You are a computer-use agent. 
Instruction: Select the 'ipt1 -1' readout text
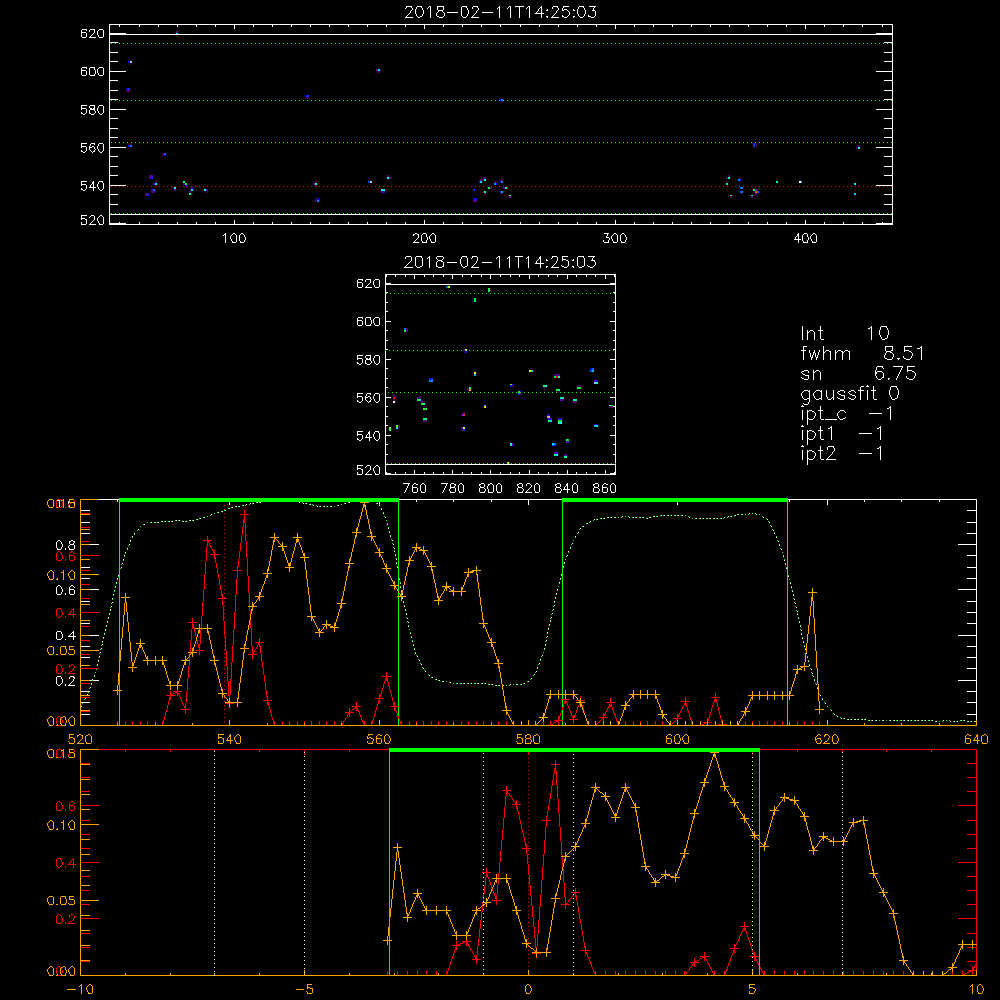pyautogui.click(x=842, y=434)
